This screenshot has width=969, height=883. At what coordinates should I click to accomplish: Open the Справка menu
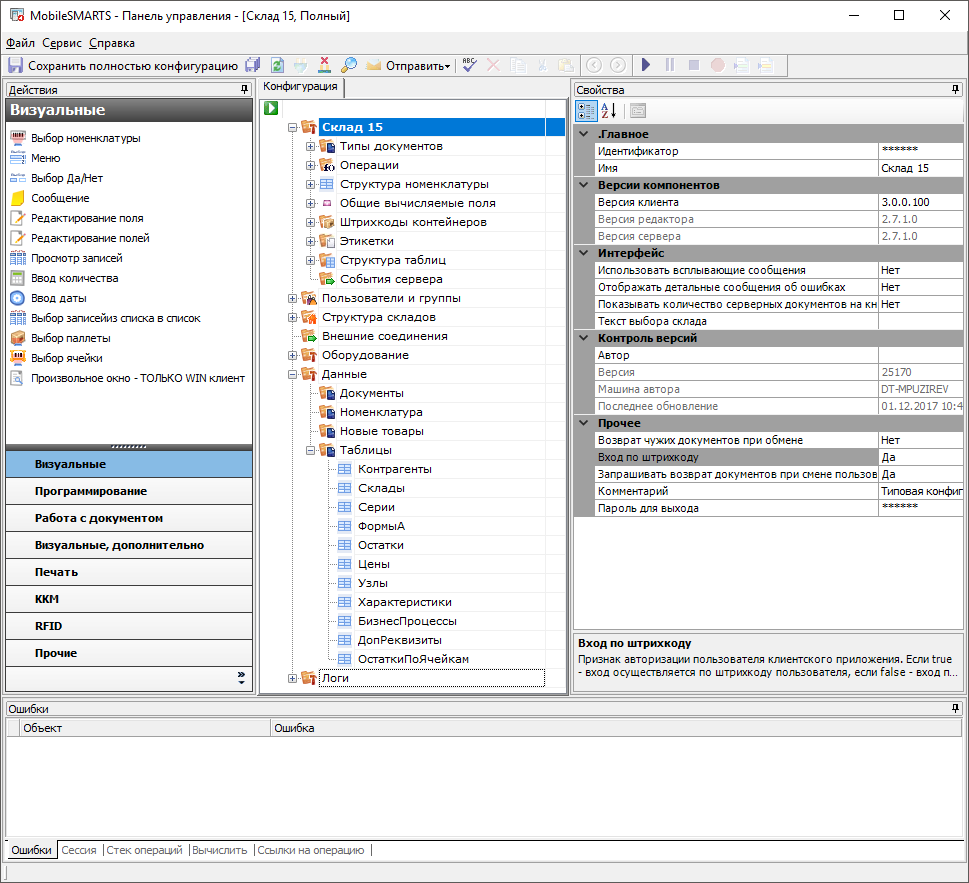click(x=112, y=43)
